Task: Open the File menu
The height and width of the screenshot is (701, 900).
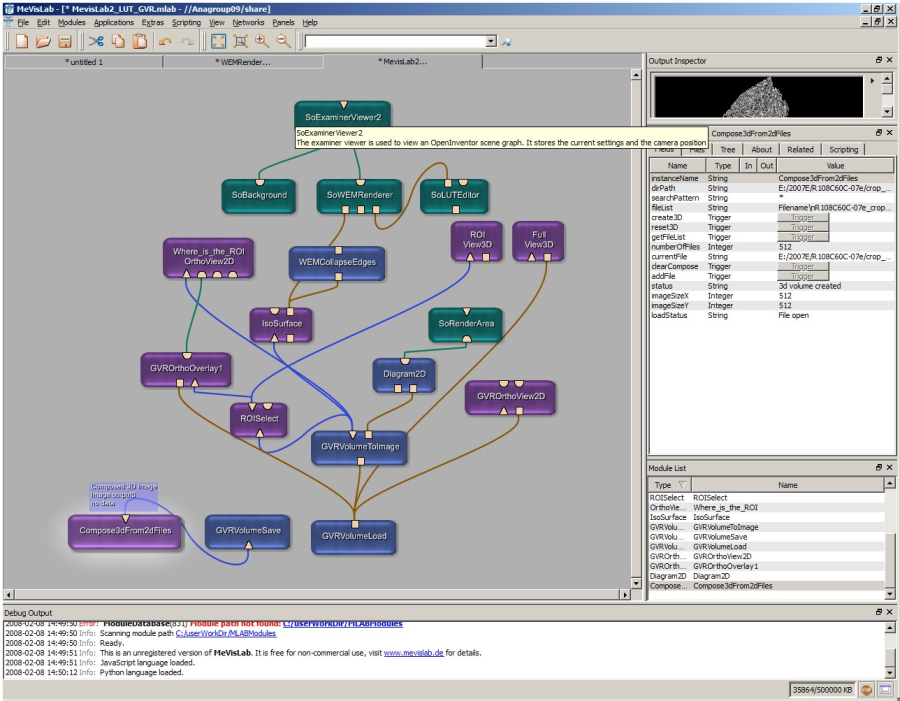Action: [23, 22]
